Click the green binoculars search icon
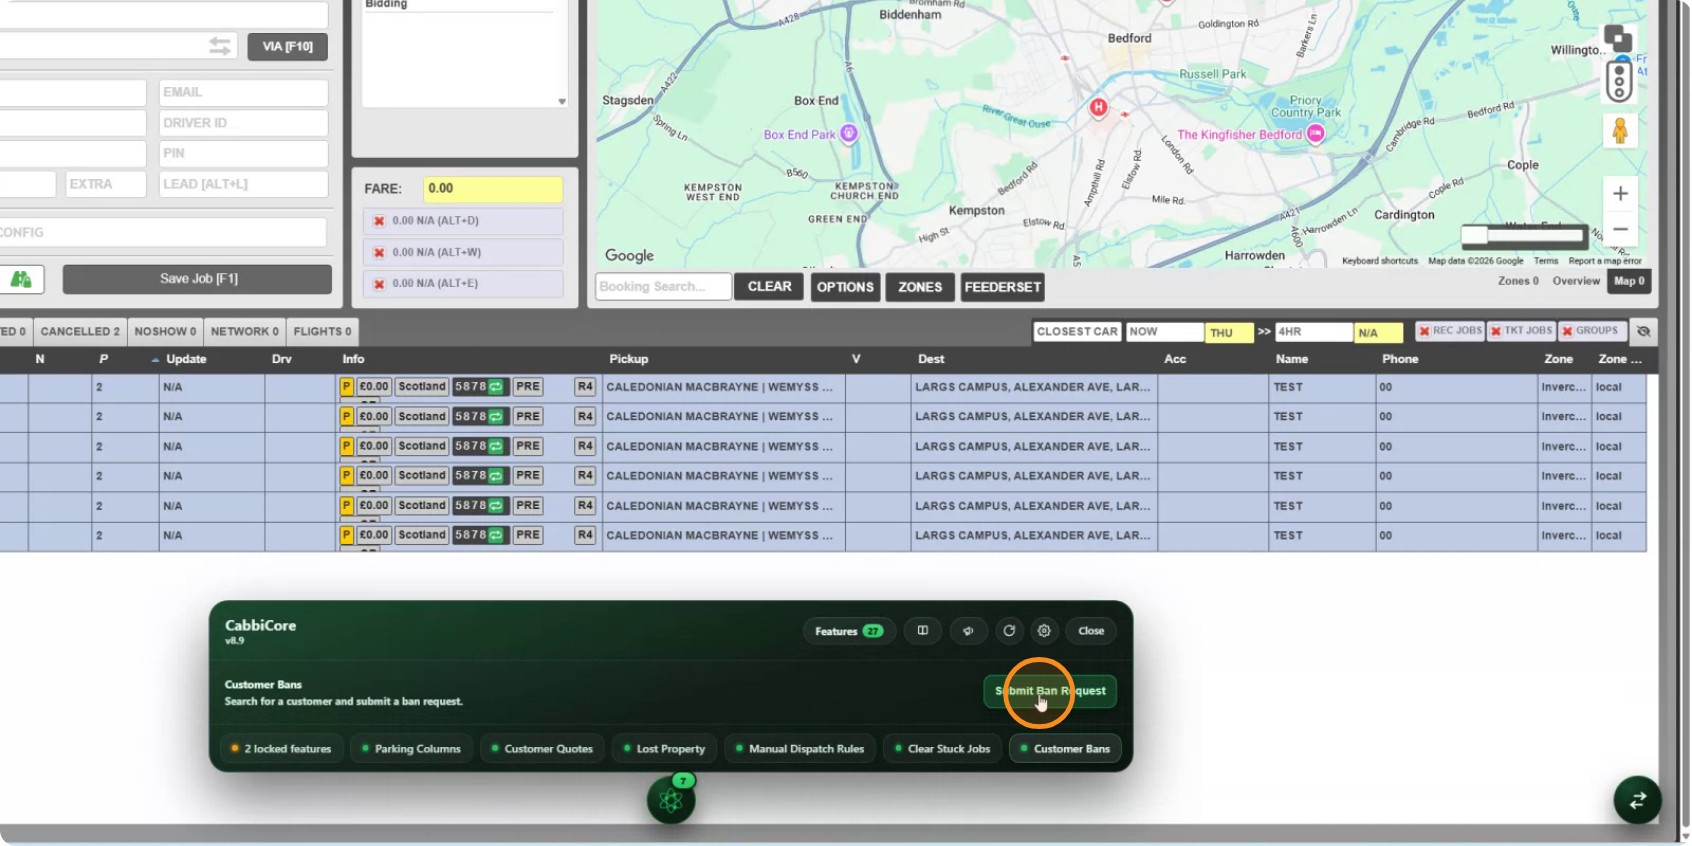1692x846 pixels. coord(21,279)
